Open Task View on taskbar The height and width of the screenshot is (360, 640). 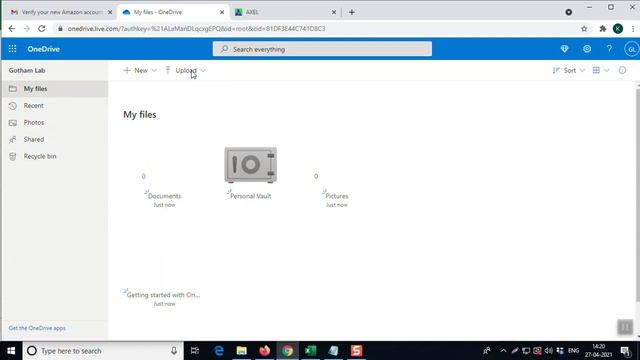click(195, 351)
